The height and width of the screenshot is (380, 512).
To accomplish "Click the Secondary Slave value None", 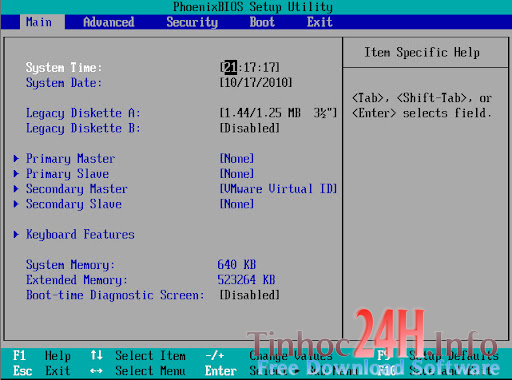I will (x=237, y=204).
